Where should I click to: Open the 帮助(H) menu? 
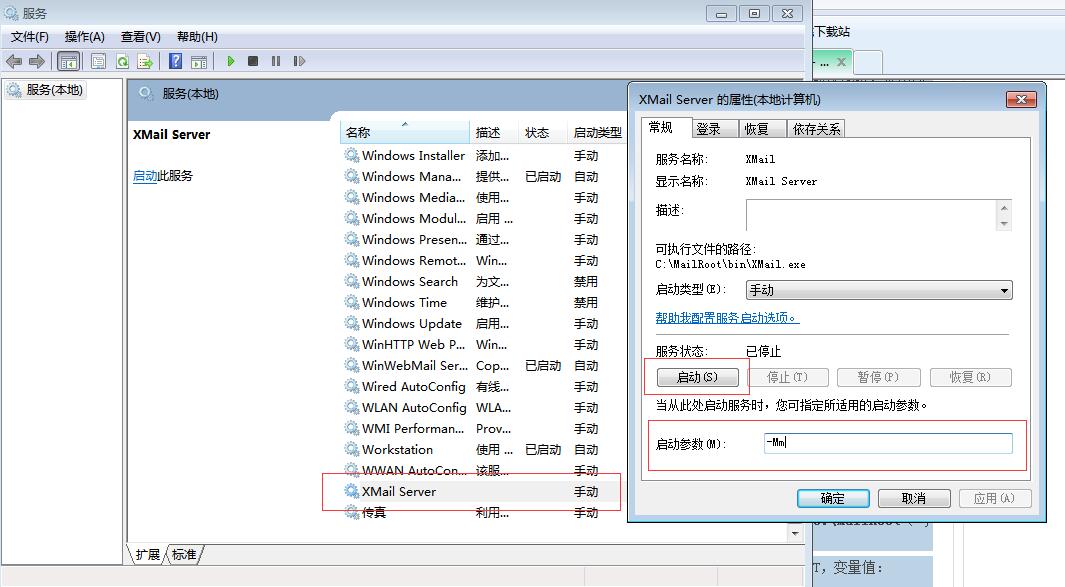[197, 37]
